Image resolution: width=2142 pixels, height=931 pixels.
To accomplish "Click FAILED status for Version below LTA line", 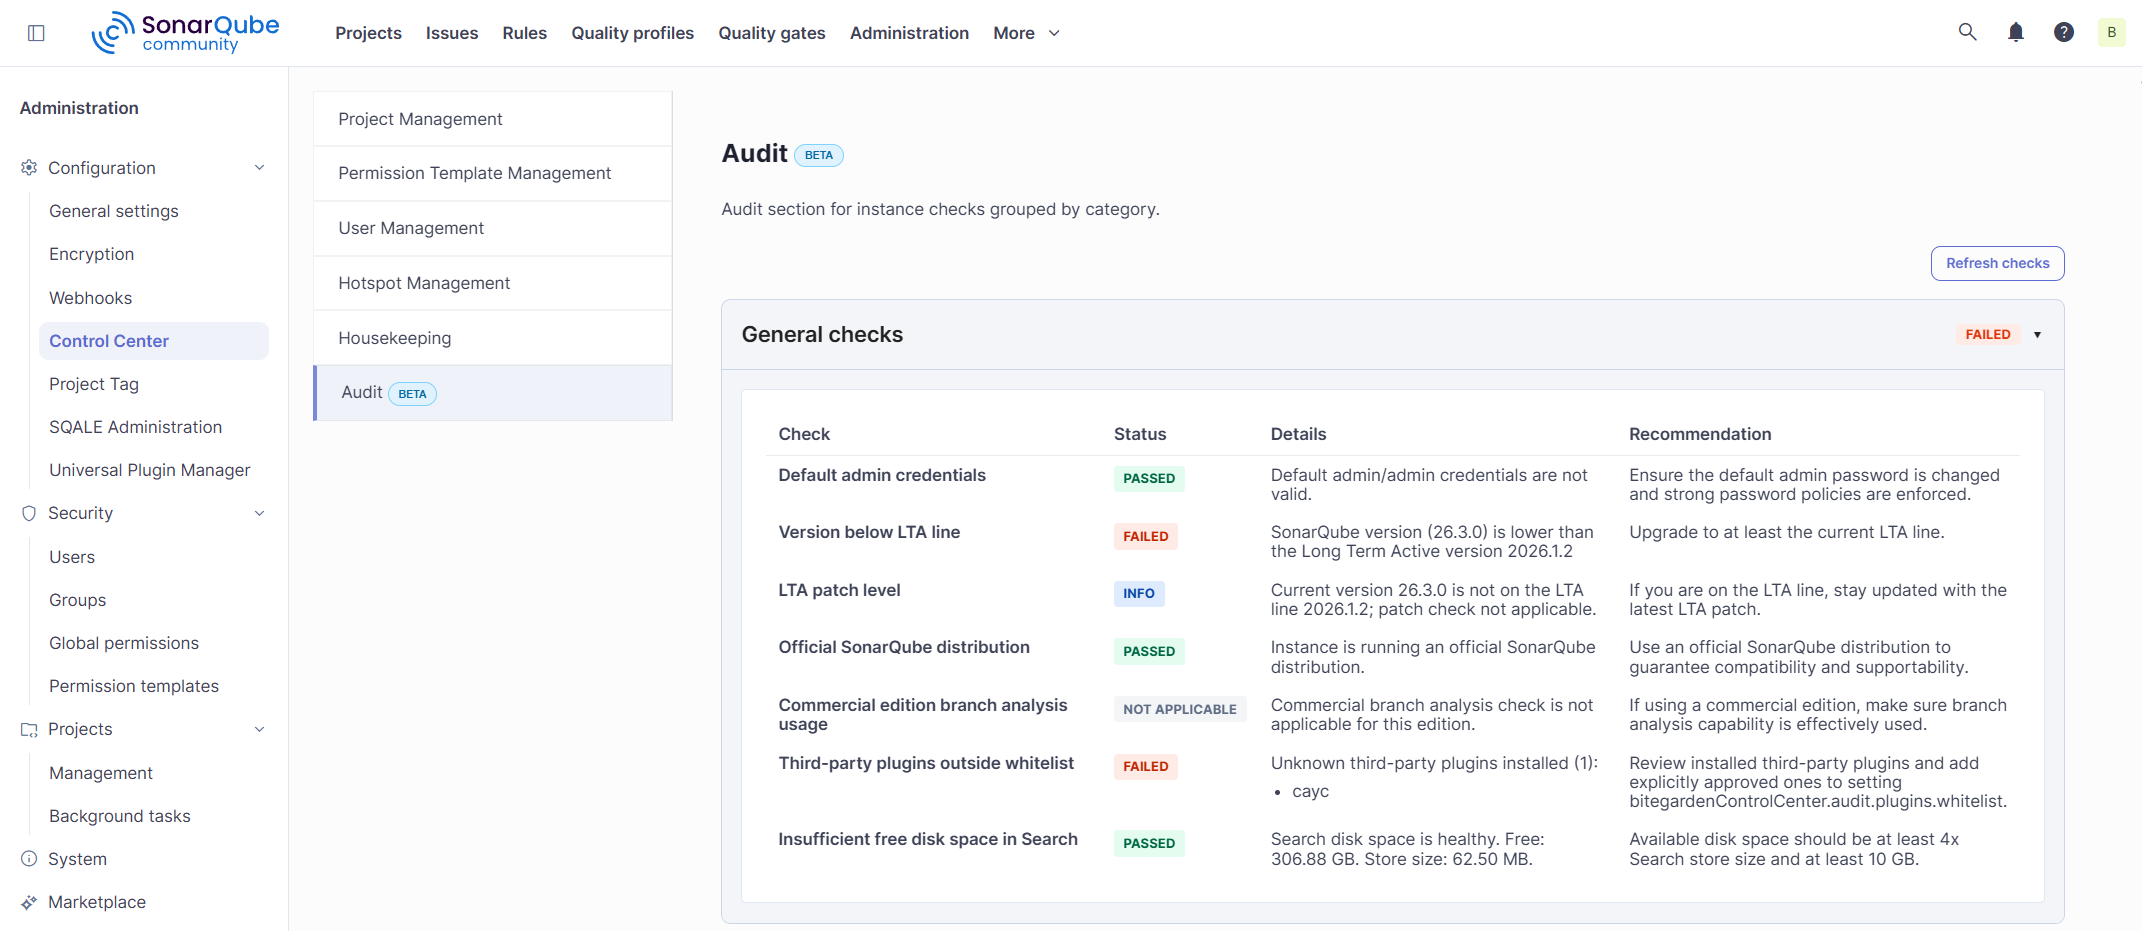I will 1145,537.
